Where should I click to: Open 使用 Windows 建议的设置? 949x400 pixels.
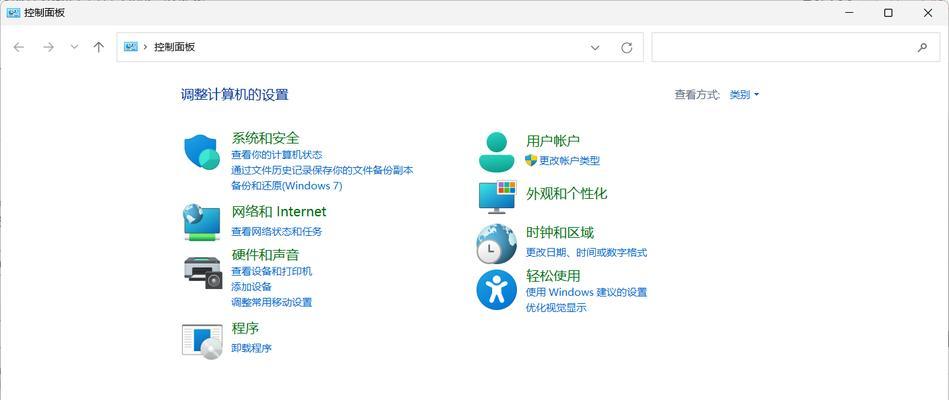(x=586, y=292)
